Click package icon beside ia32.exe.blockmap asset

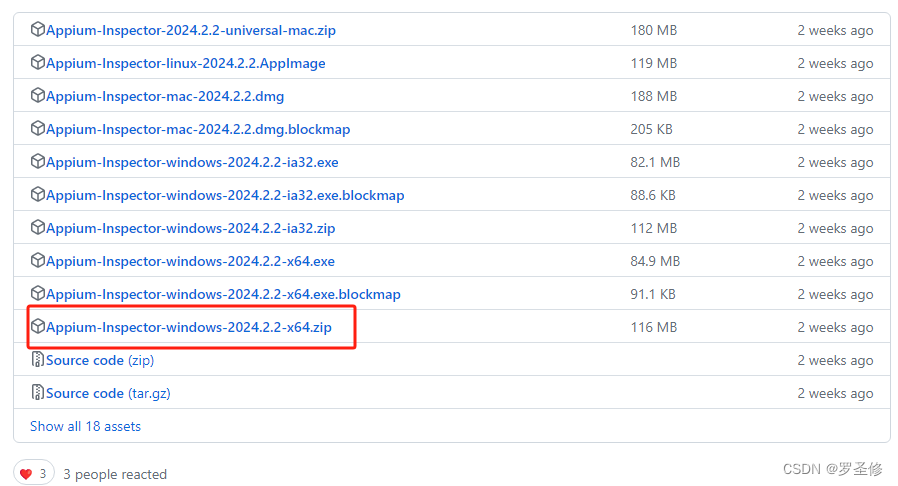pyautogui.click(x=38, y=195)
